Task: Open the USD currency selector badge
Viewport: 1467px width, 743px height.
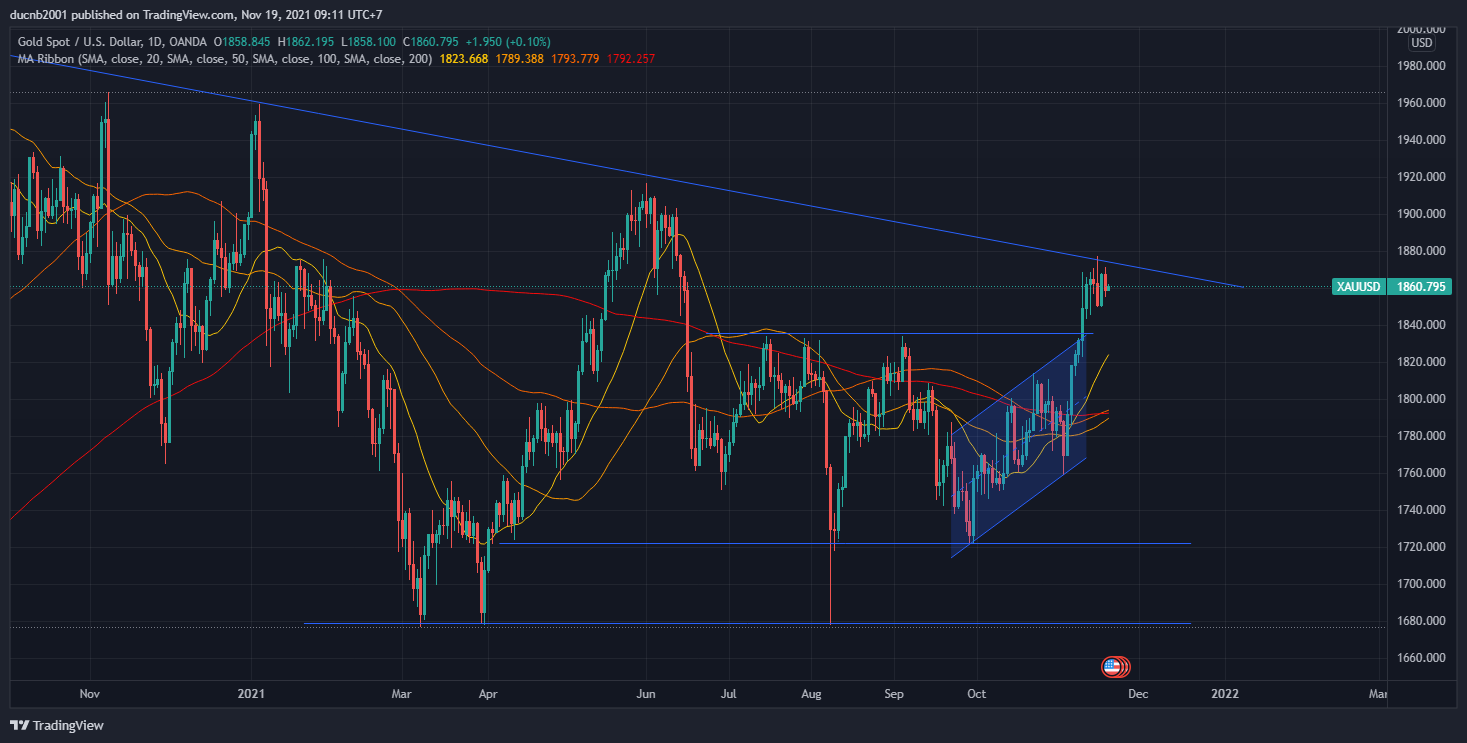Action: pyautogui.click(x=1421, y=43)
